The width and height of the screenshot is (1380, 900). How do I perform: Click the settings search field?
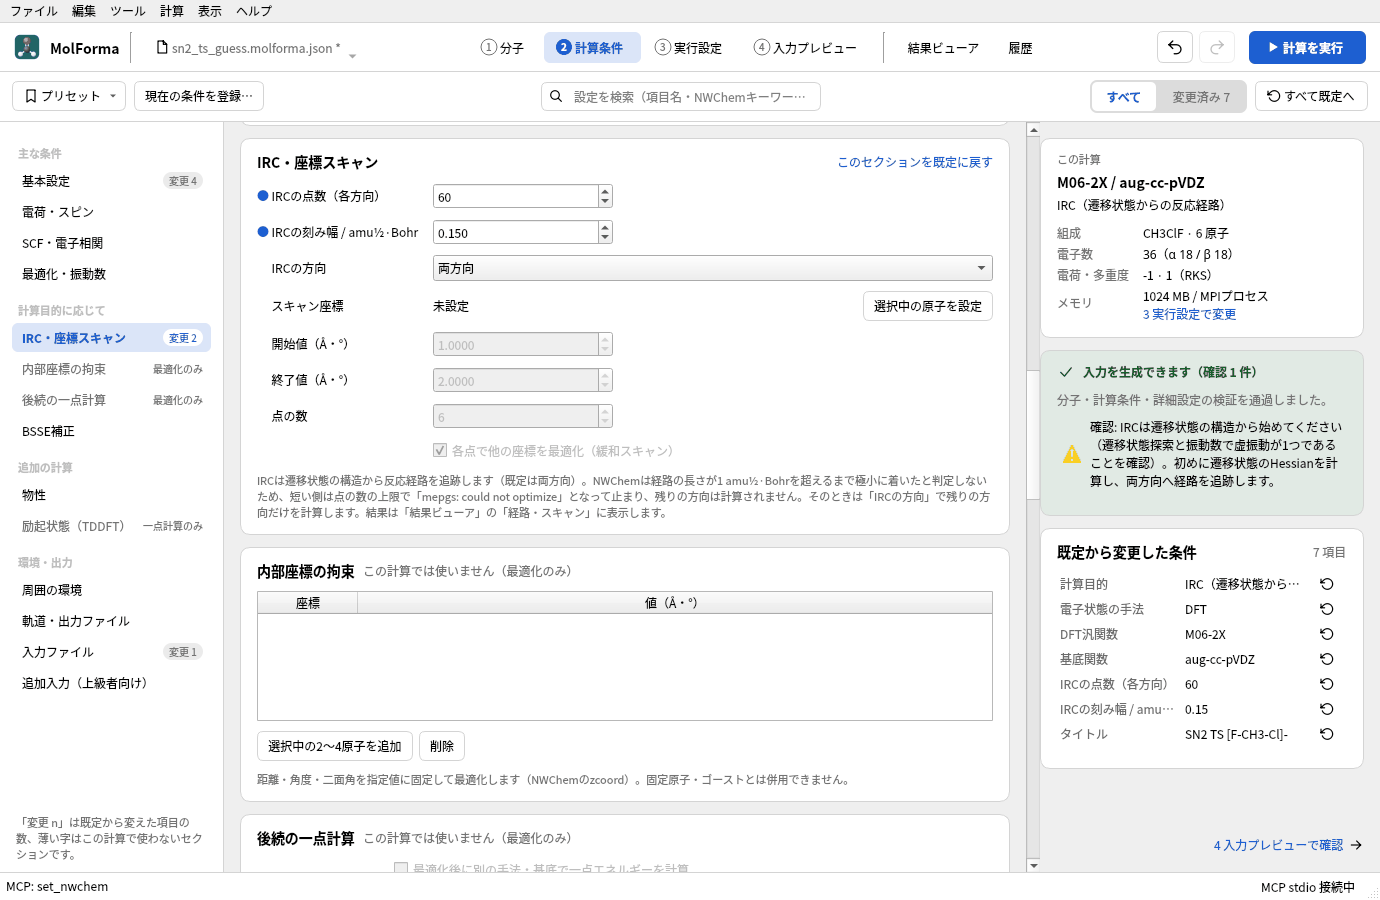point(681,96)
